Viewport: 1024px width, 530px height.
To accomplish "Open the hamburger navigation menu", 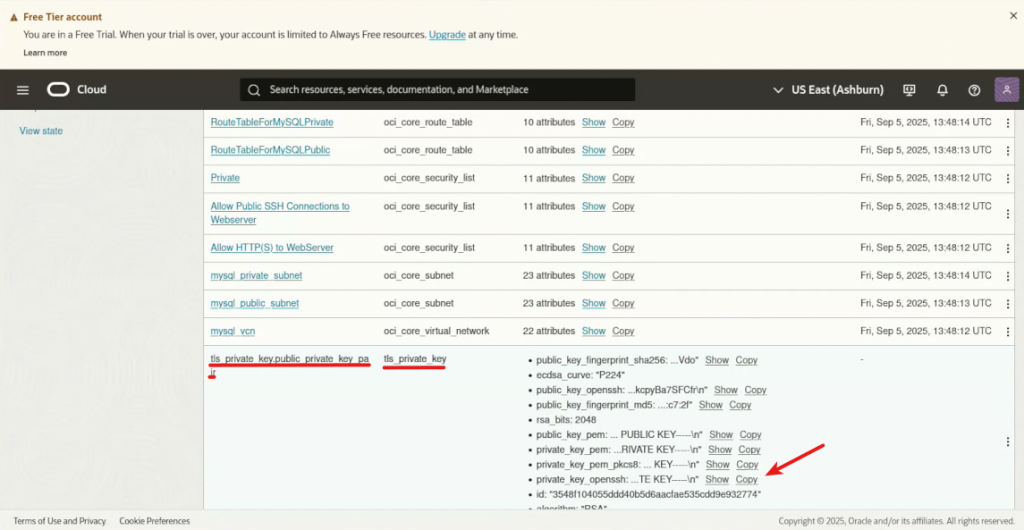I will (23, 90).
